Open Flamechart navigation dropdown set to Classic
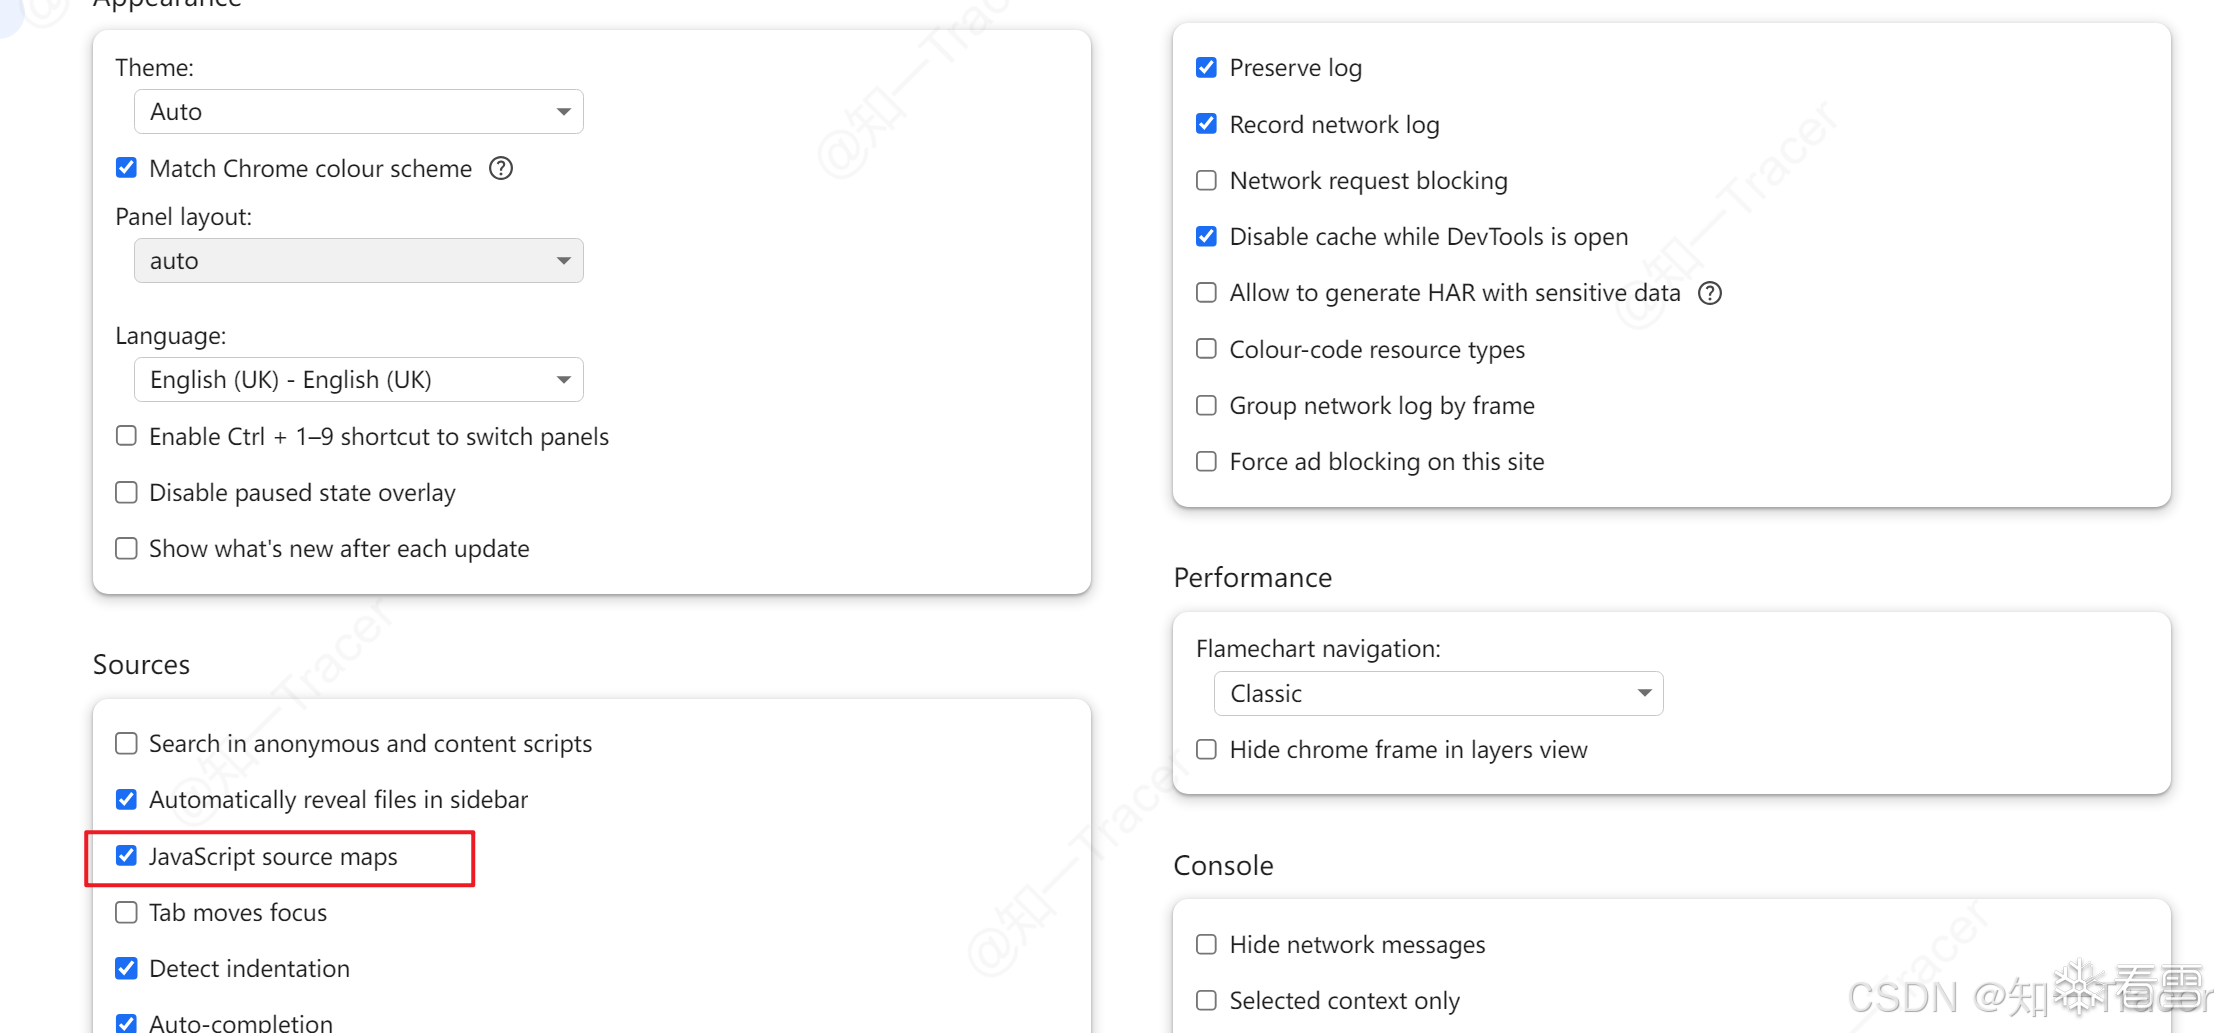This screenshot has width=2218, height=1033. (x=1438, y=694)
